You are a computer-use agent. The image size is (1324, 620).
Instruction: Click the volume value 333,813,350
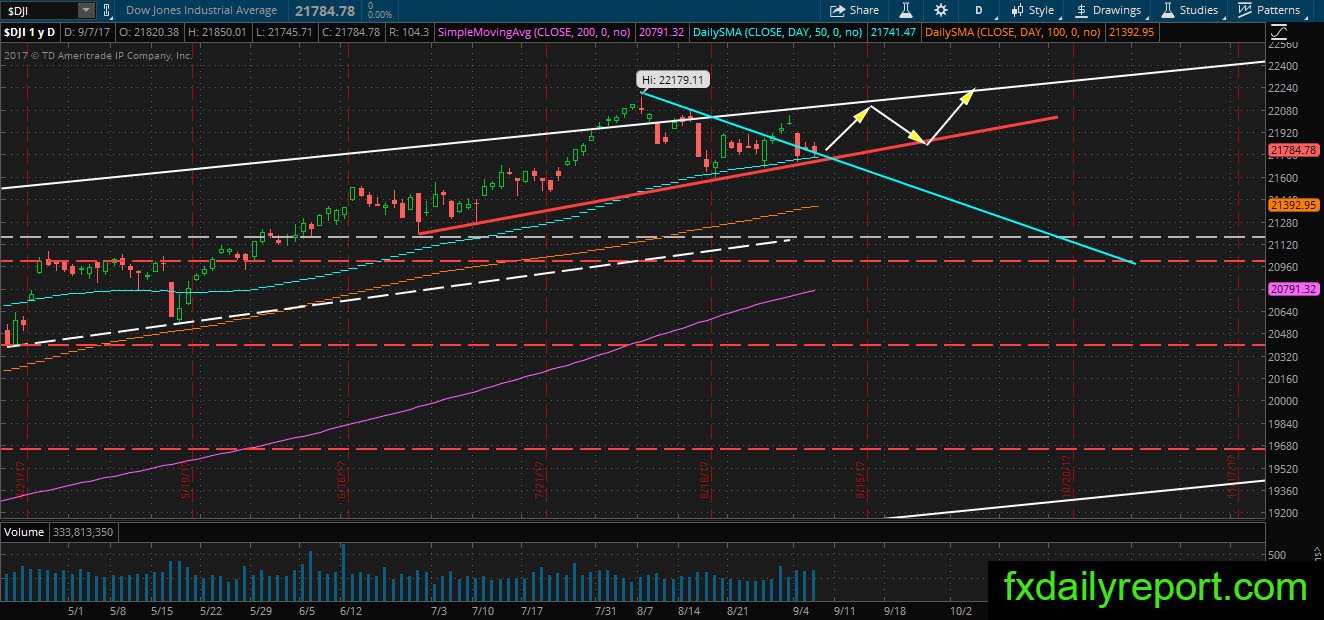pyautogui.click(x=82, y=532)
